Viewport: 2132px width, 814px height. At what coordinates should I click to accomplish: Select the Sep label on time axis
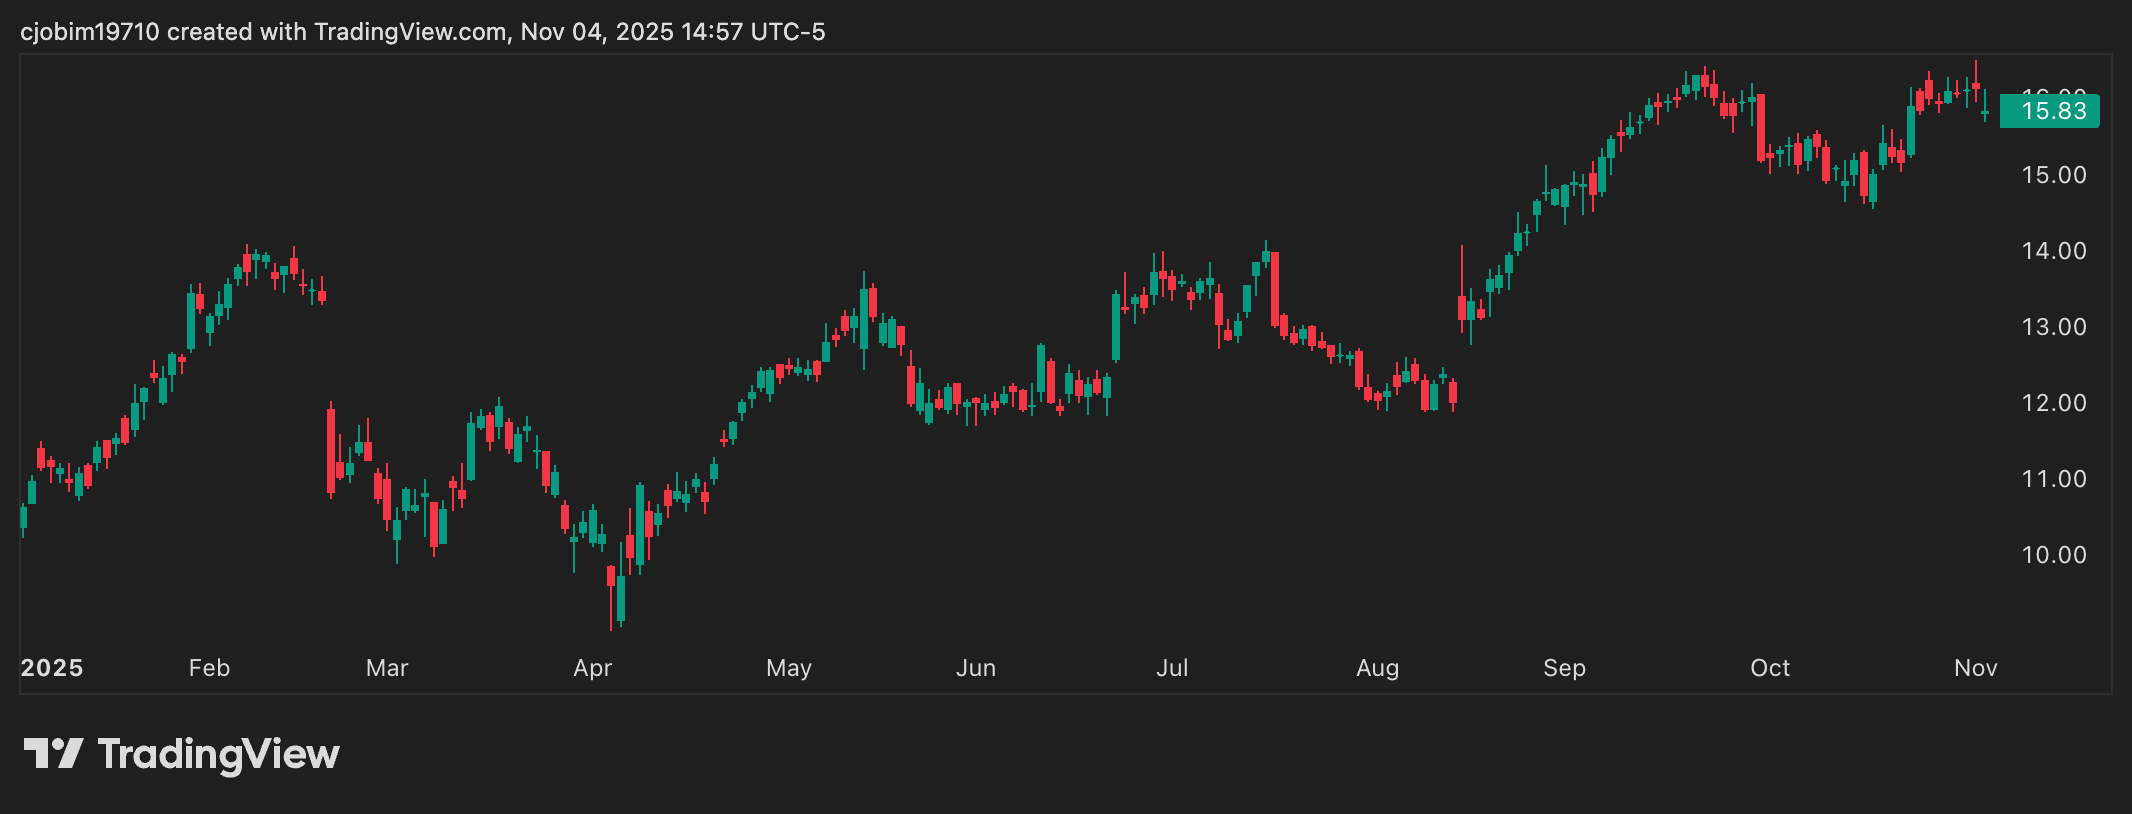click(1564, 668)
